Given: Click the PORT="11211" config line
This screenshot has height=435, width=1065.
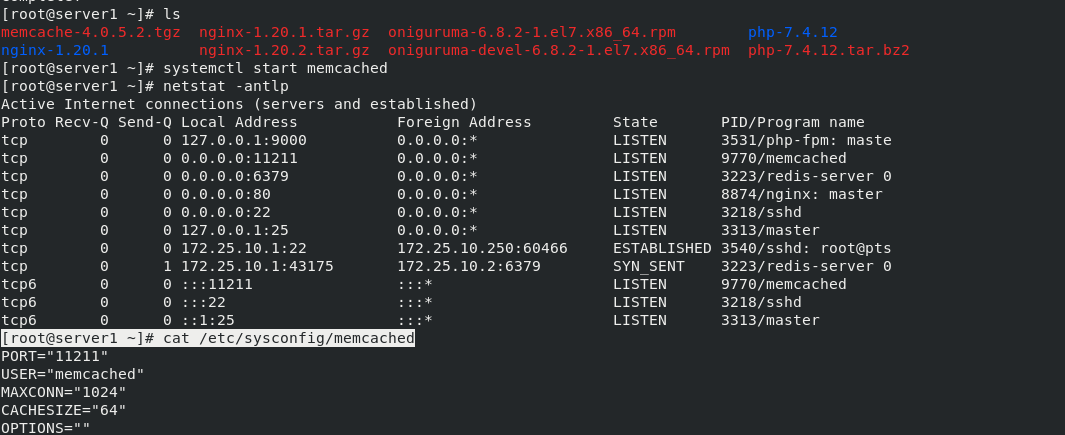Looking at the screenshot, I should pos(55,356).
